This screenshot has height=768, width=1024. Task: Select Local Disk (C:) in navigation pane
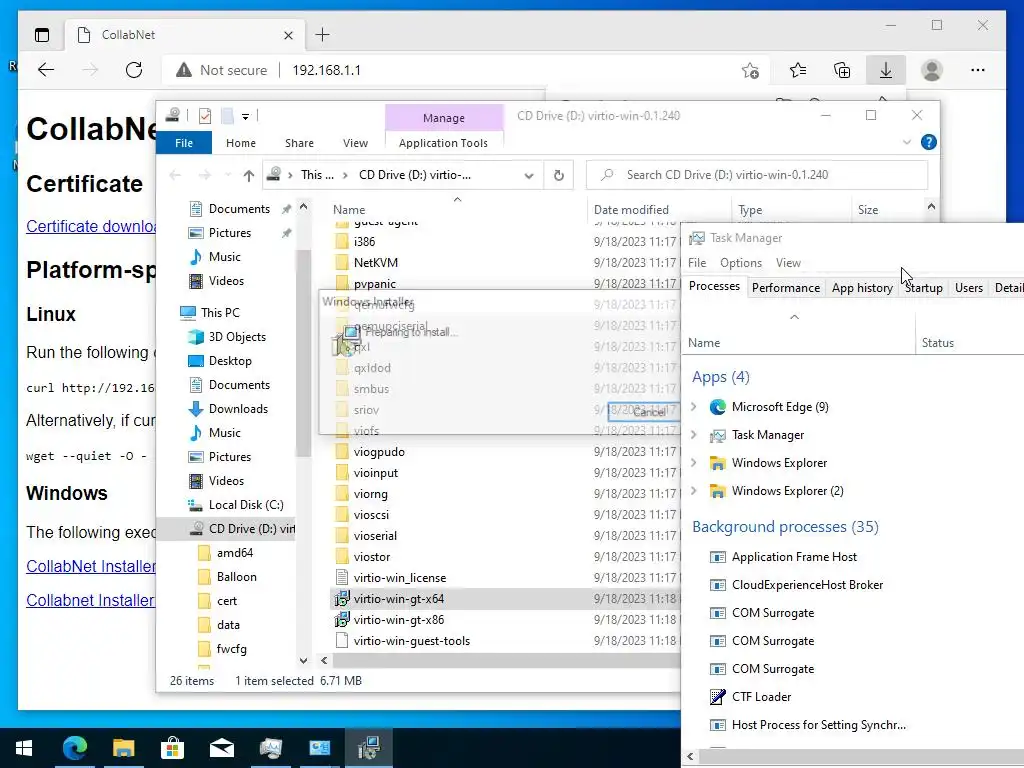coord(246,505)
